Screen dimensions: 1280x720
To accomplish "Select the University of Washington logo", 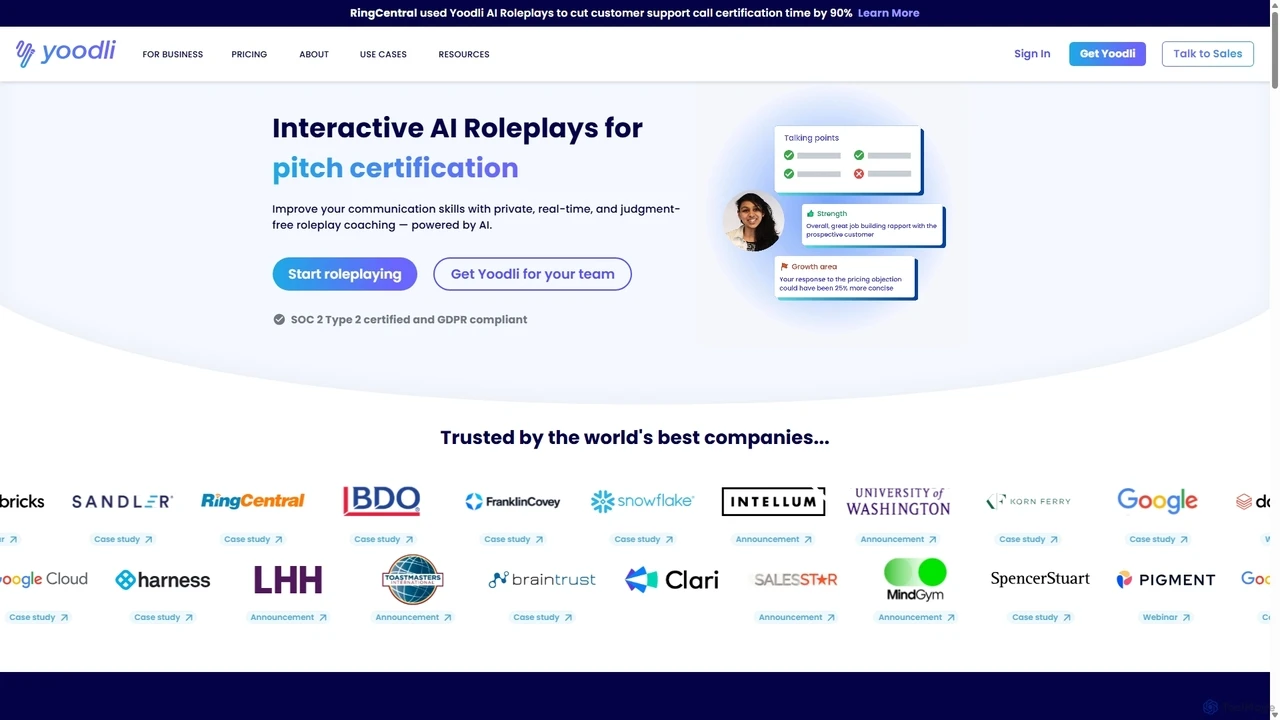I will 898,501.
